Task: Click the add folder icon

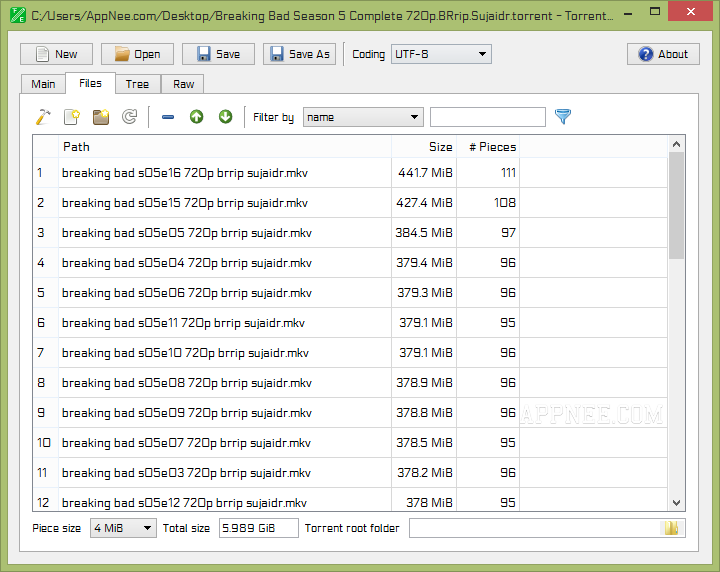Action: point(101,117)
